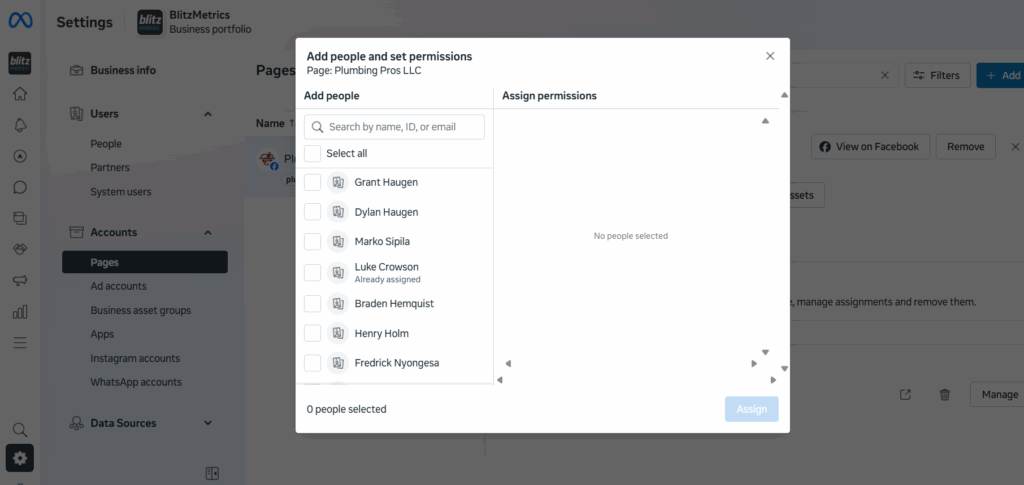Click the View on Facebook button
Image resolution: width=1024 pixels, height=485 pixels.
pyautogui.click(x=870, y=146)
